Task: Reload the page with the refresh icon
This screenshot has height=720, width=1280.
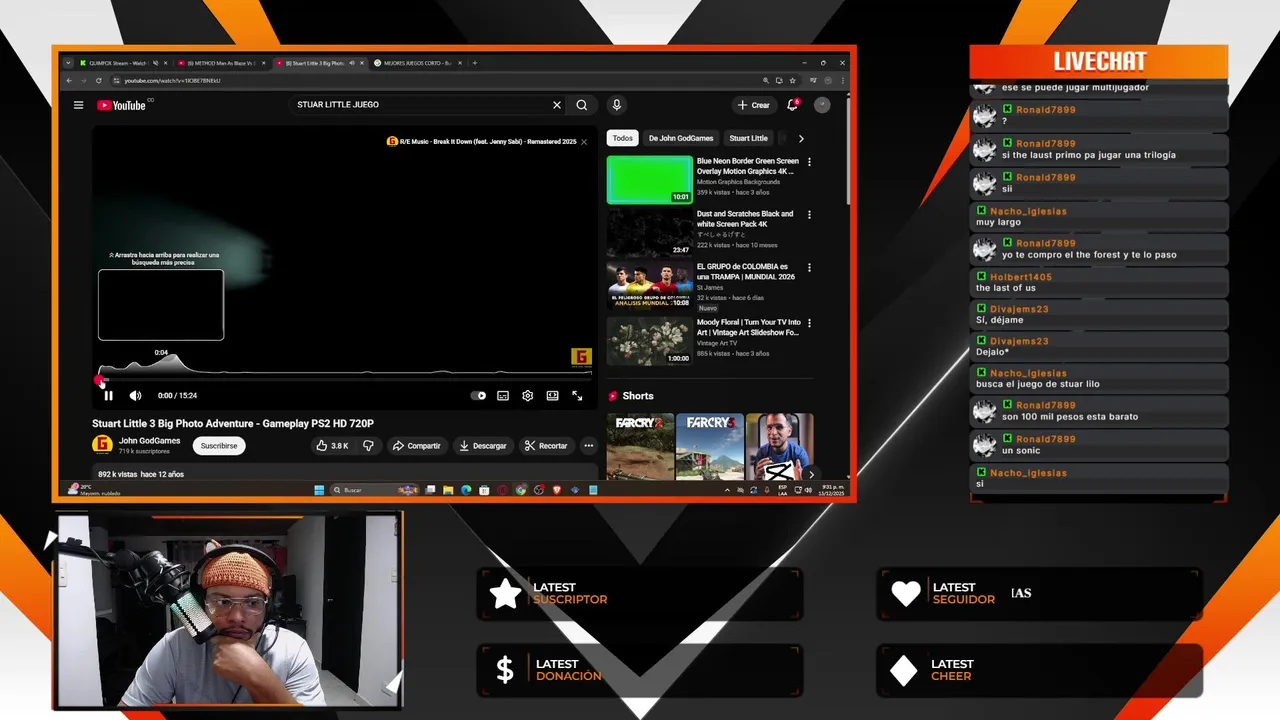Action: (x=98, y=80)
